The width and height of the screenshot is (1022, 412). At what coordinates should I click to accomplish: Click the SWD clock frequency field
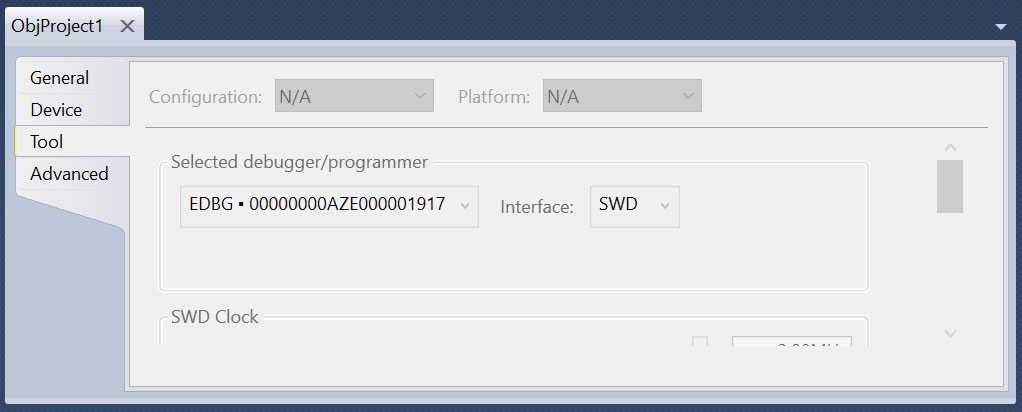coord(791,344)
